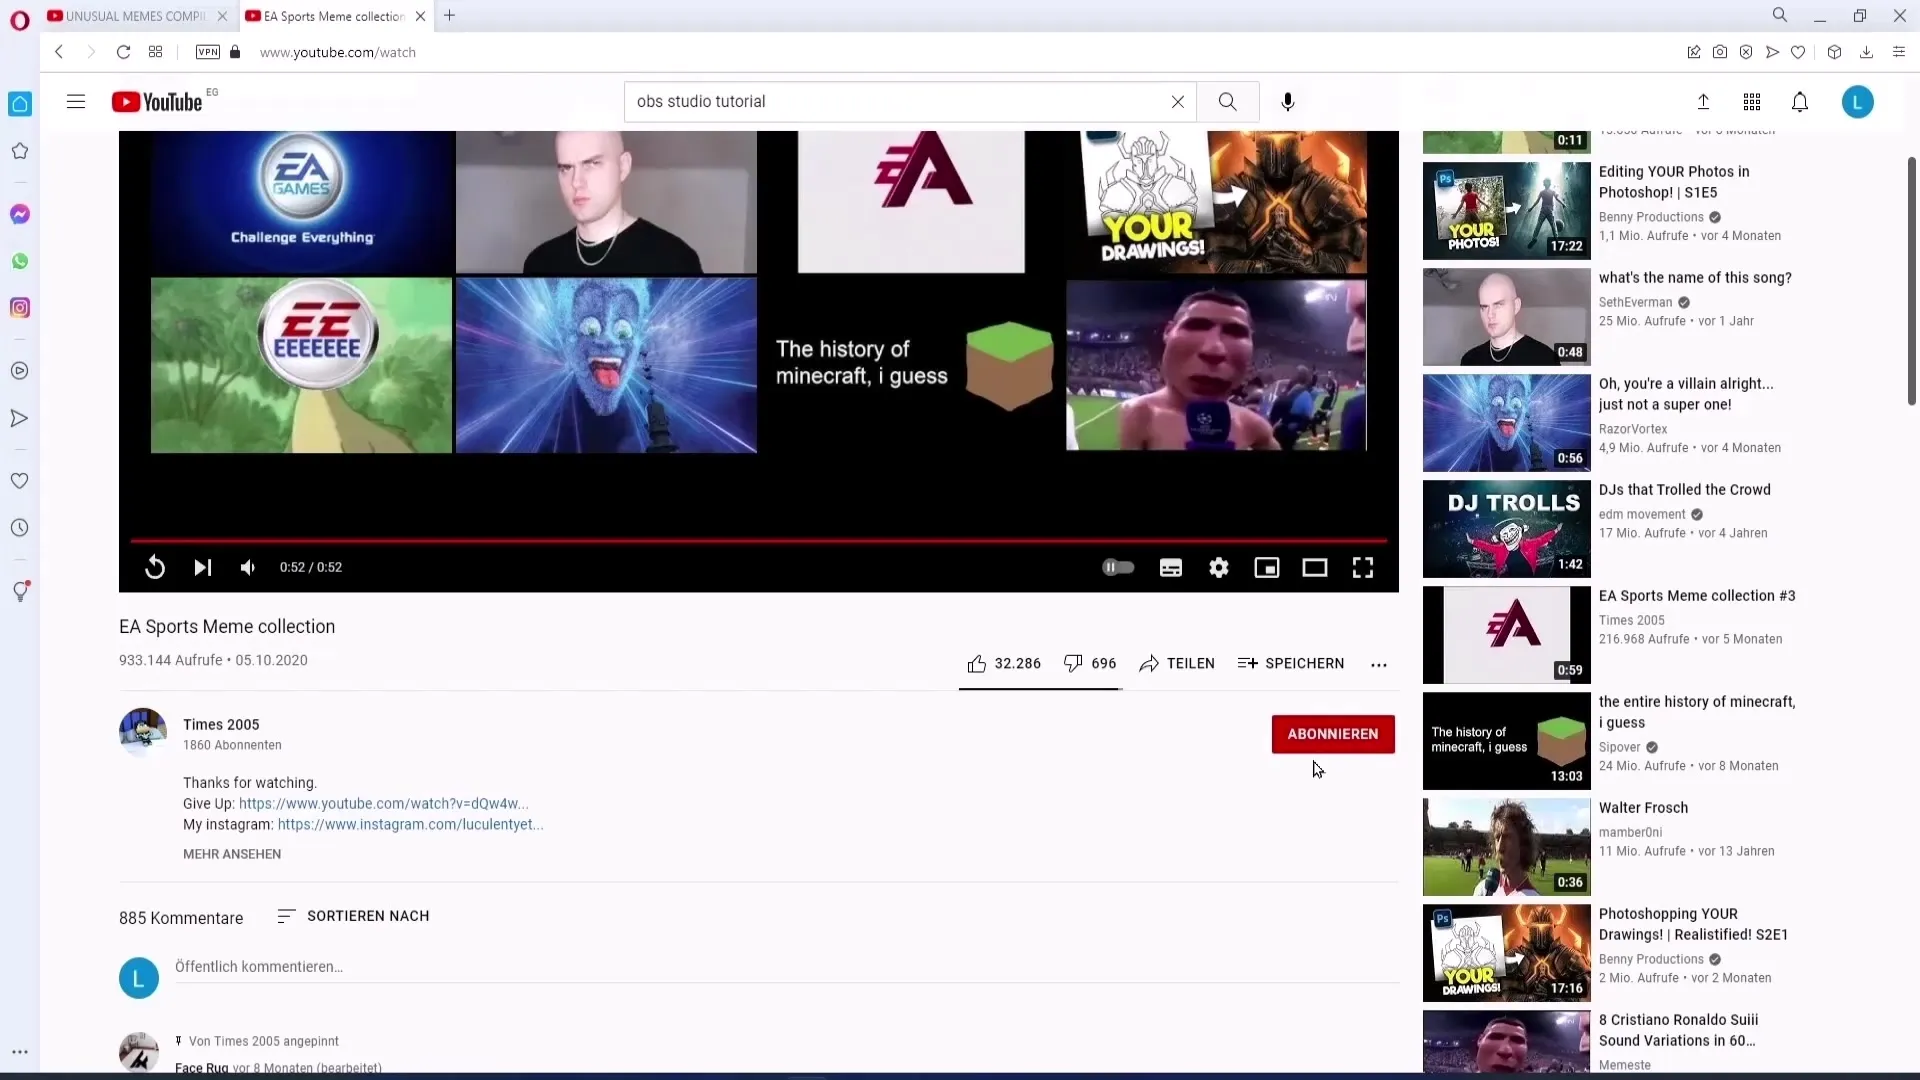Viewport: 1920px width, 1080px height.
Task: Open Instagram in Opera sidebar
Action: point(20,308)
